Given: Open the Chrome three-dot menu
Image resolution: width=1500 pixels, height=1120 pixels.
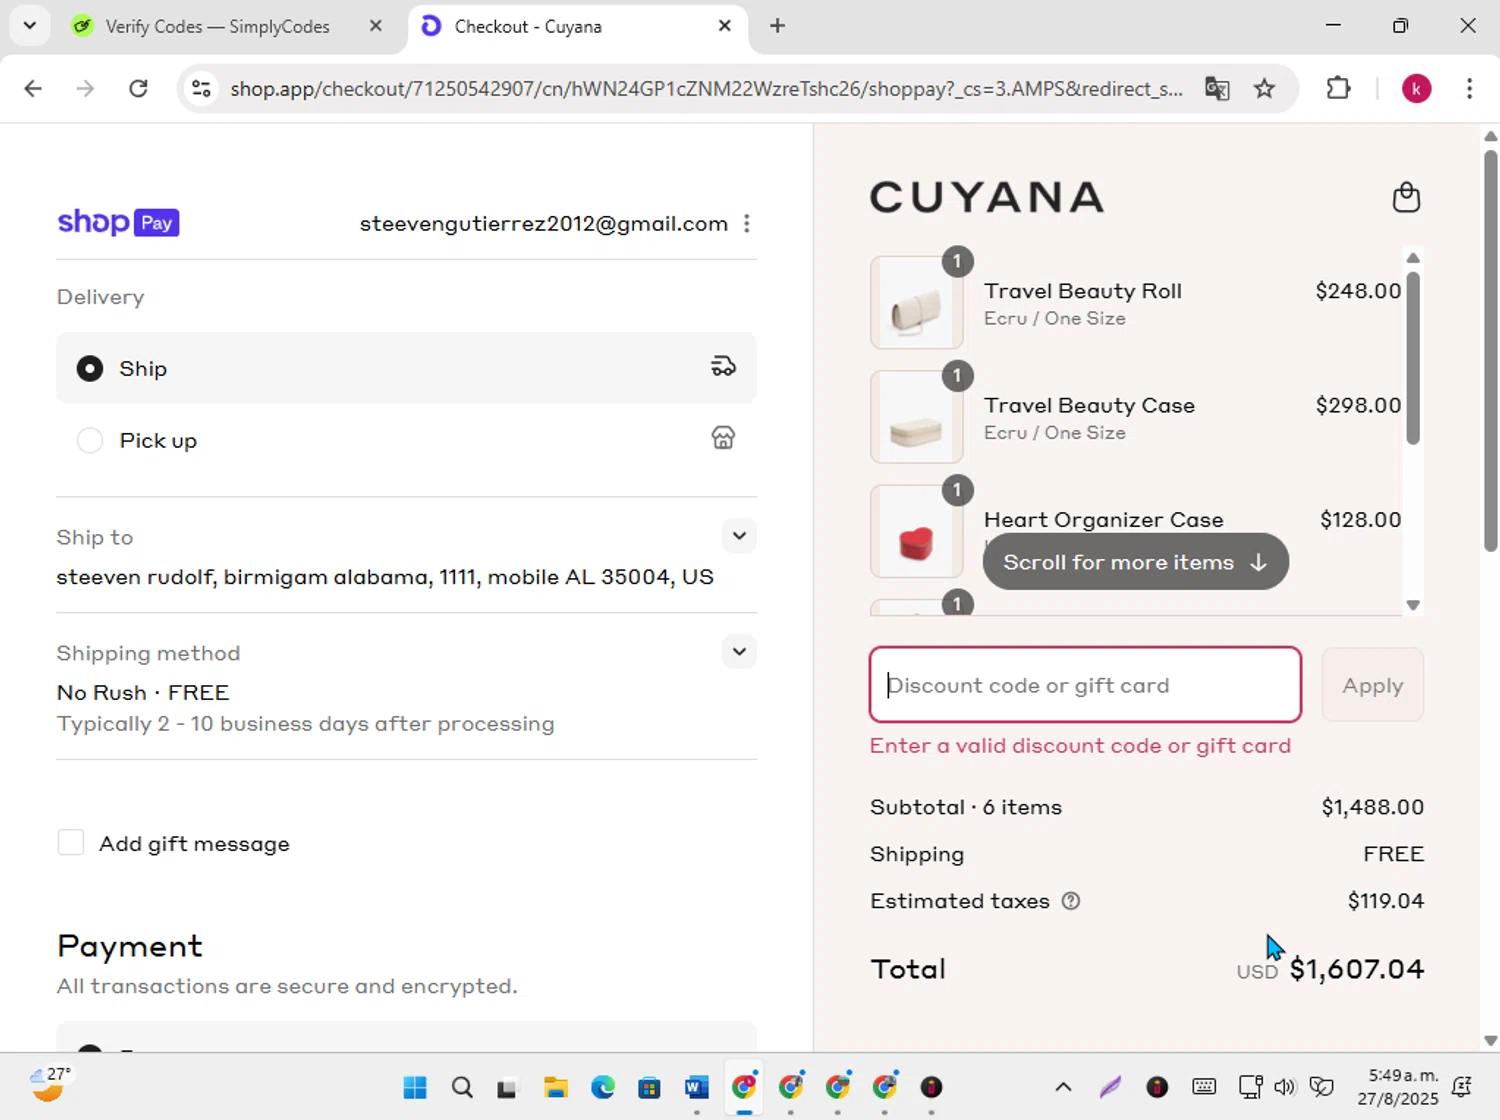Looking at the screenshot, I should click(1469, 89).
